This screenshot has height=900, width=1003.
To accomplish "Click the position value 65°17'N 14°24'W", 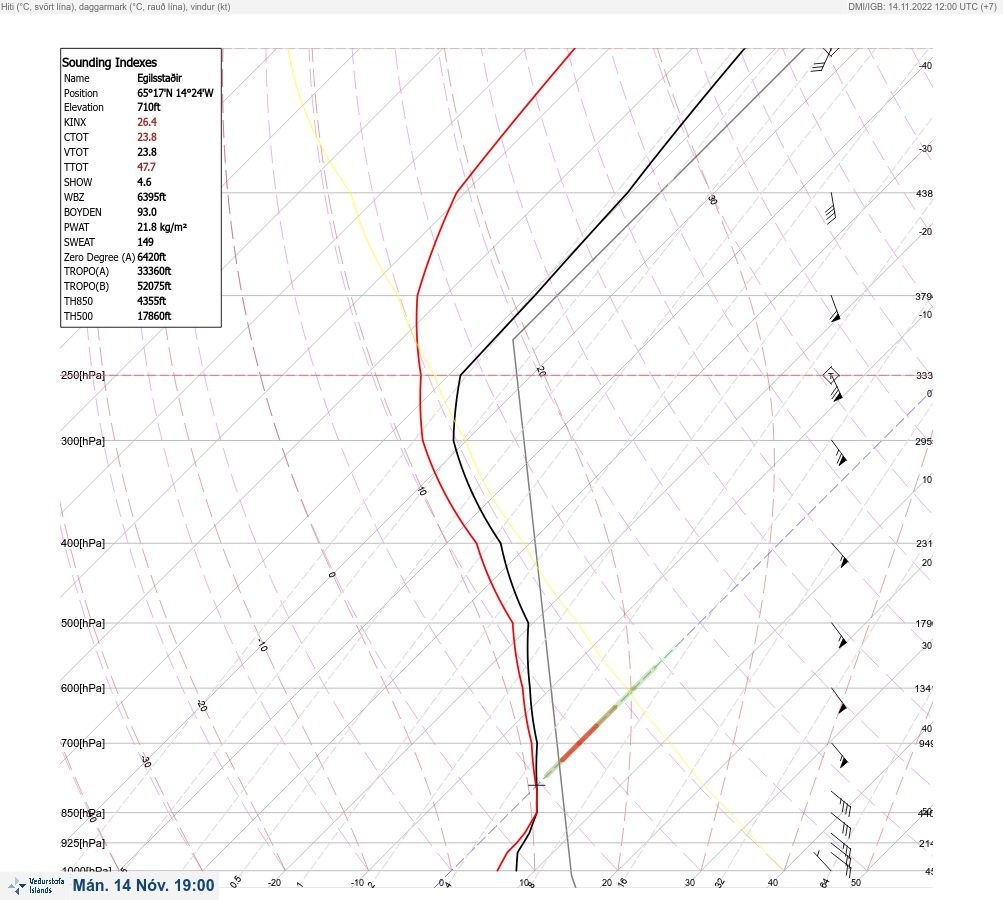I will (x=175, y=93).
